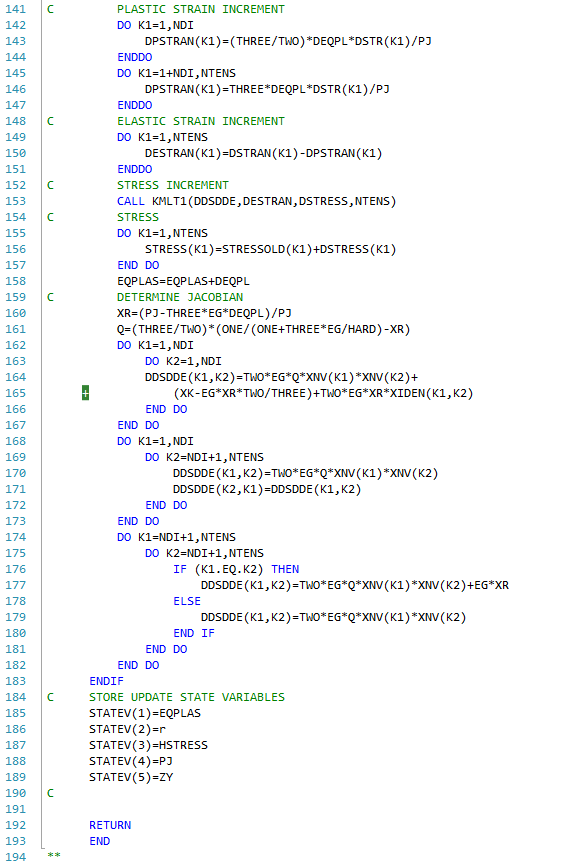Click the "DDSDDE(K2,K1)=DDSDDE(K1,K2)" symmetry line
This screenshot has width=577, height=866.
[267, 490]
